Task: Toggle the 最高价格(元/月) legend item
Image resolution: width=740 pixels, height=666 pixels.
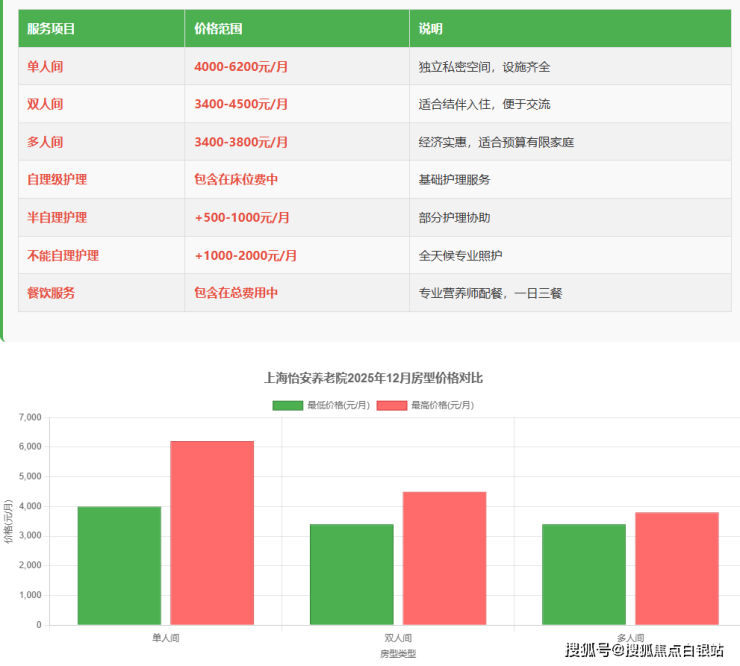Action: (441, 405)
